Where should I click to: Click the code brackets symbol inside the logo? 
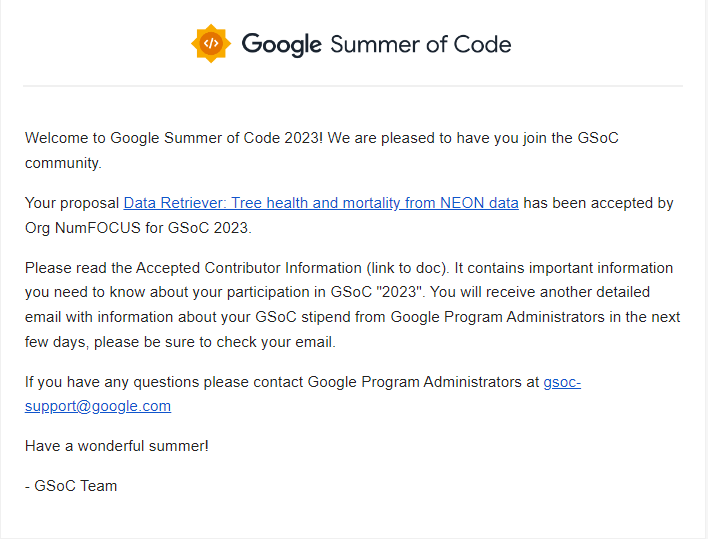coord(211,43)
